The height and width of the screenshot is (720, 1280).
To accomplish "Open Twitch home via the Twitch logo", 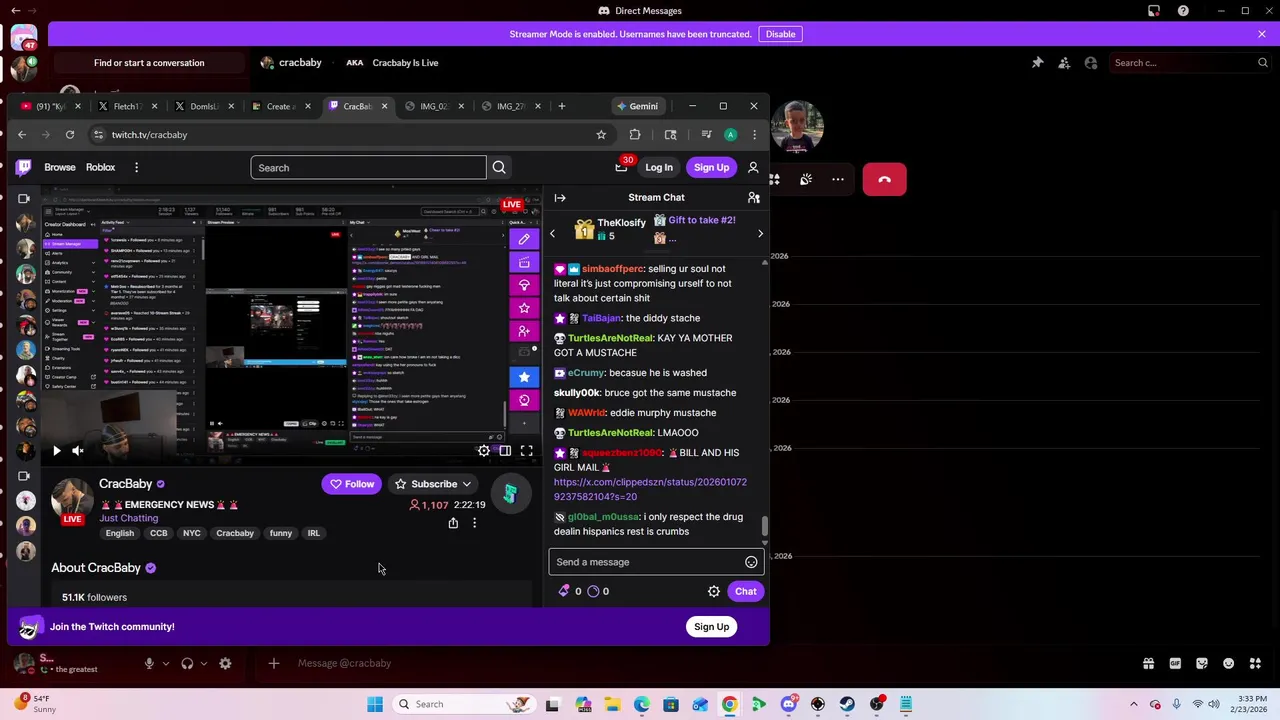I will 24,167.
